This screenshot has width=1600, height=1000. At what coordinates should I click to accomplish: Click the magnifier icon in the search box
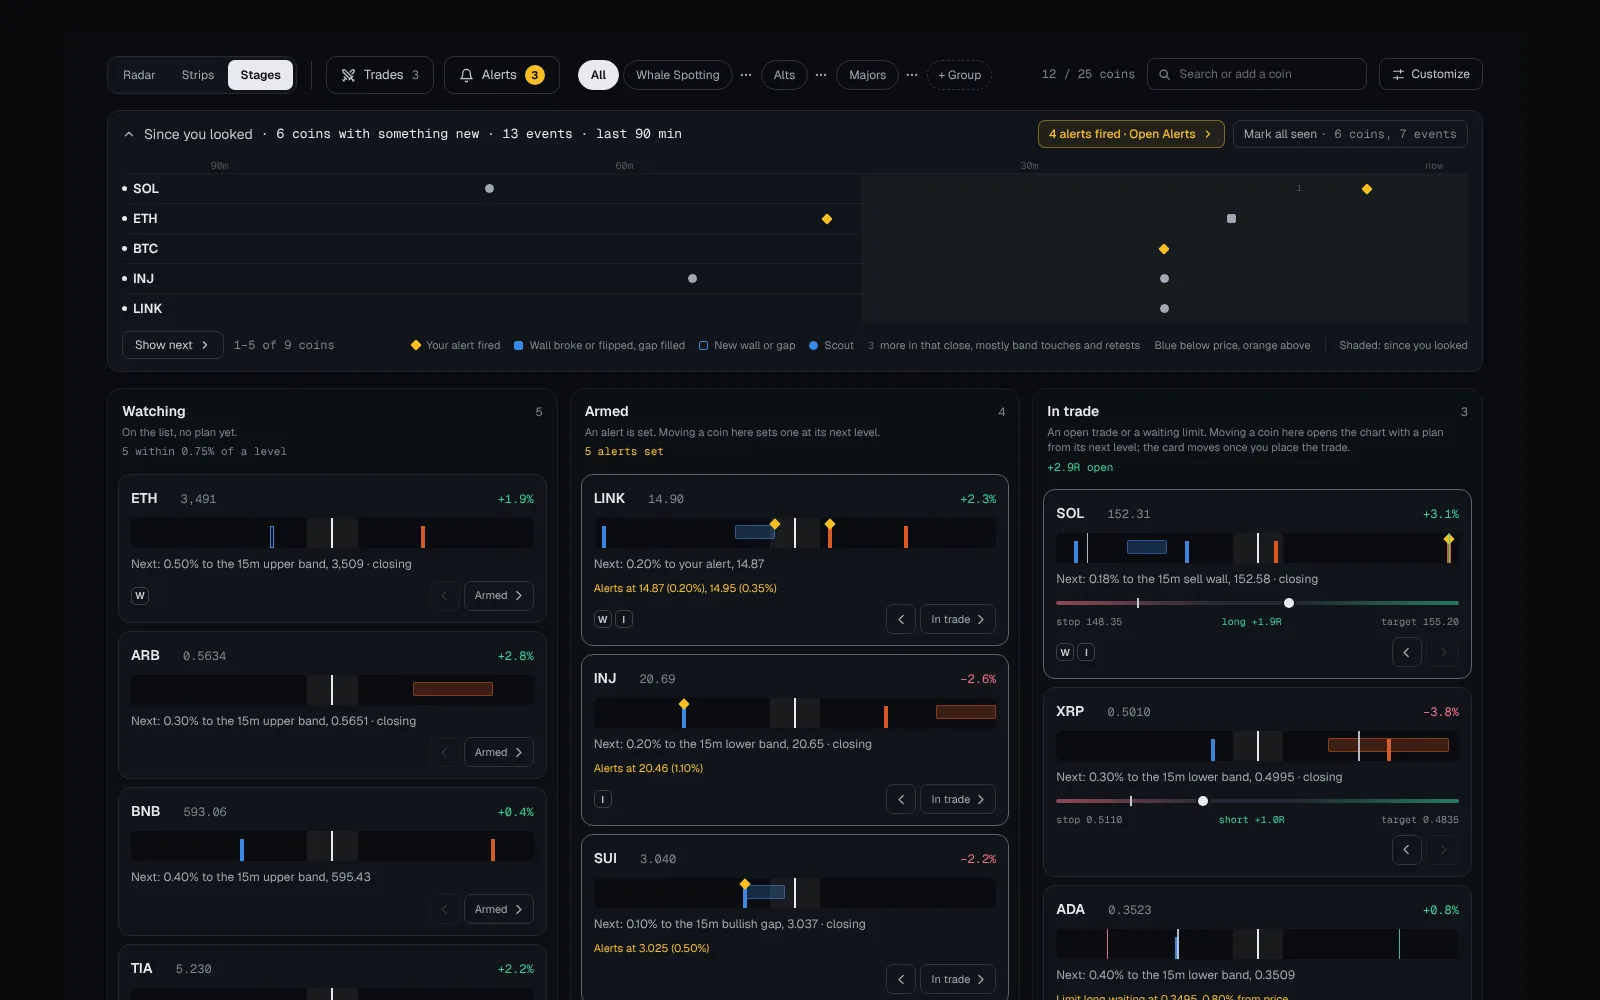[x=1164, y=74]
